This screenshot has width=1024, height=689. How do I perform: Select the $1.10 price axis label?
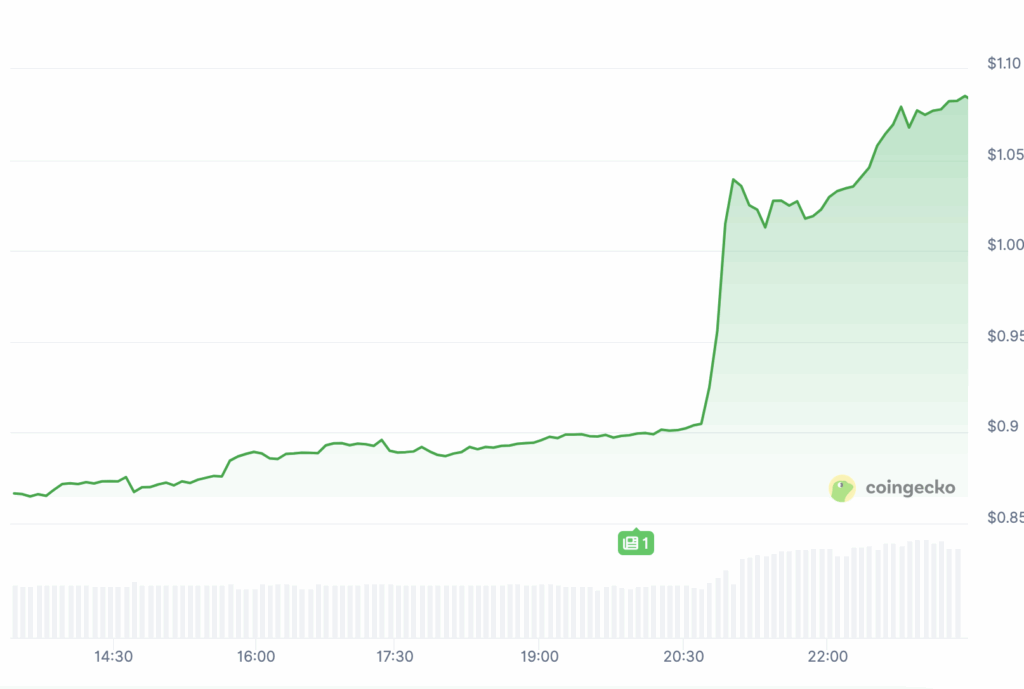point(1004,64)
